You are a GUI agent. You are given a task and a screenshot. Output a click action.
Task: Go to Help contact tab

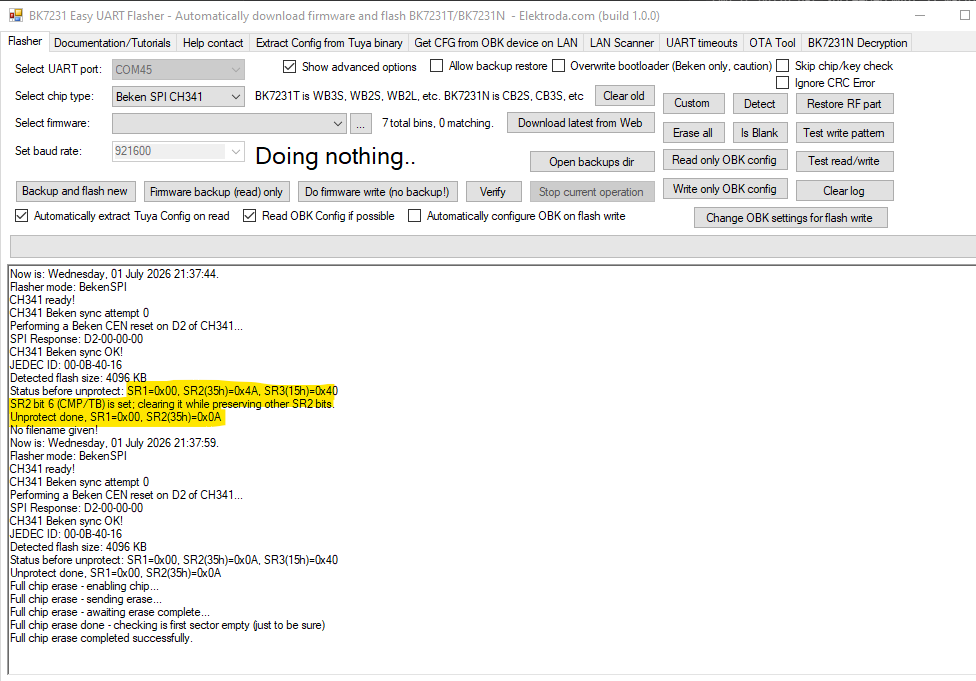[213, 43]
